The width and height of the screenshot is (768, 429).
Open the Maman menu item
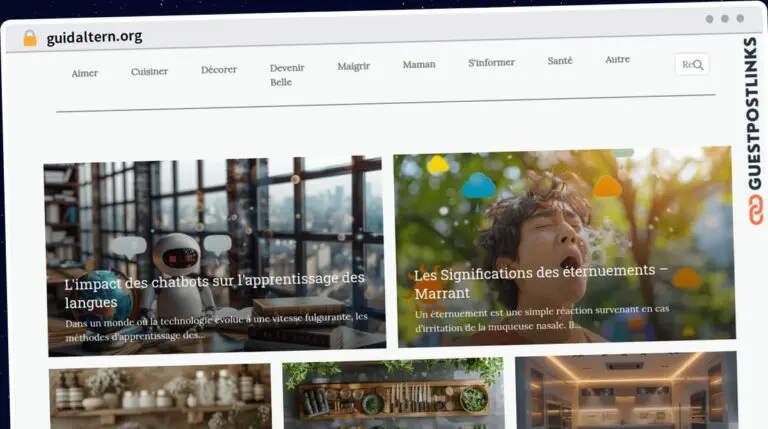419,64
